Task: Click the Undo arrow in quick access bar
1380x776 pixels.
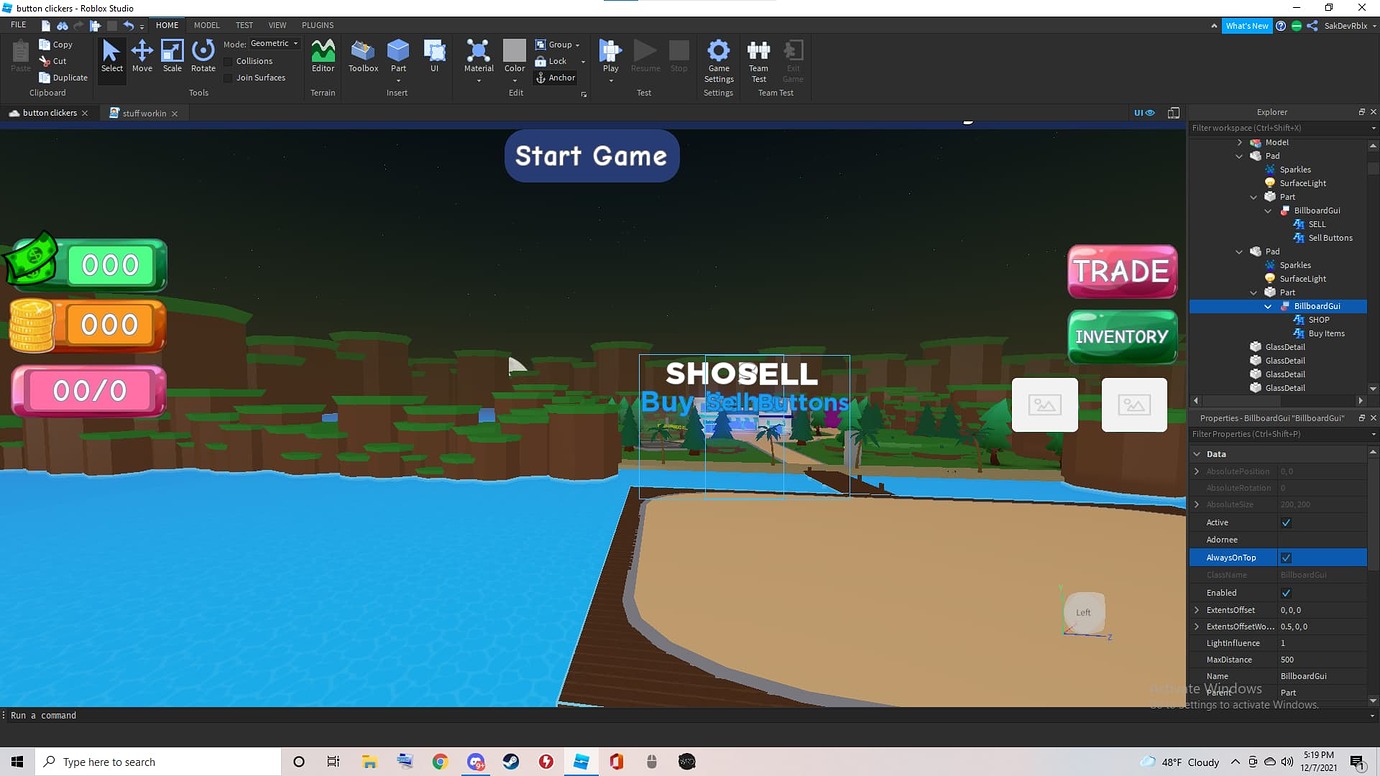Action: [129, 25]
